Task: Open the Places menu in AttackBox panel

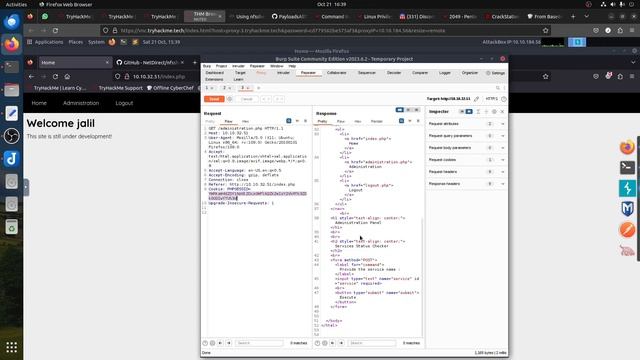Action: coord(76,42)
